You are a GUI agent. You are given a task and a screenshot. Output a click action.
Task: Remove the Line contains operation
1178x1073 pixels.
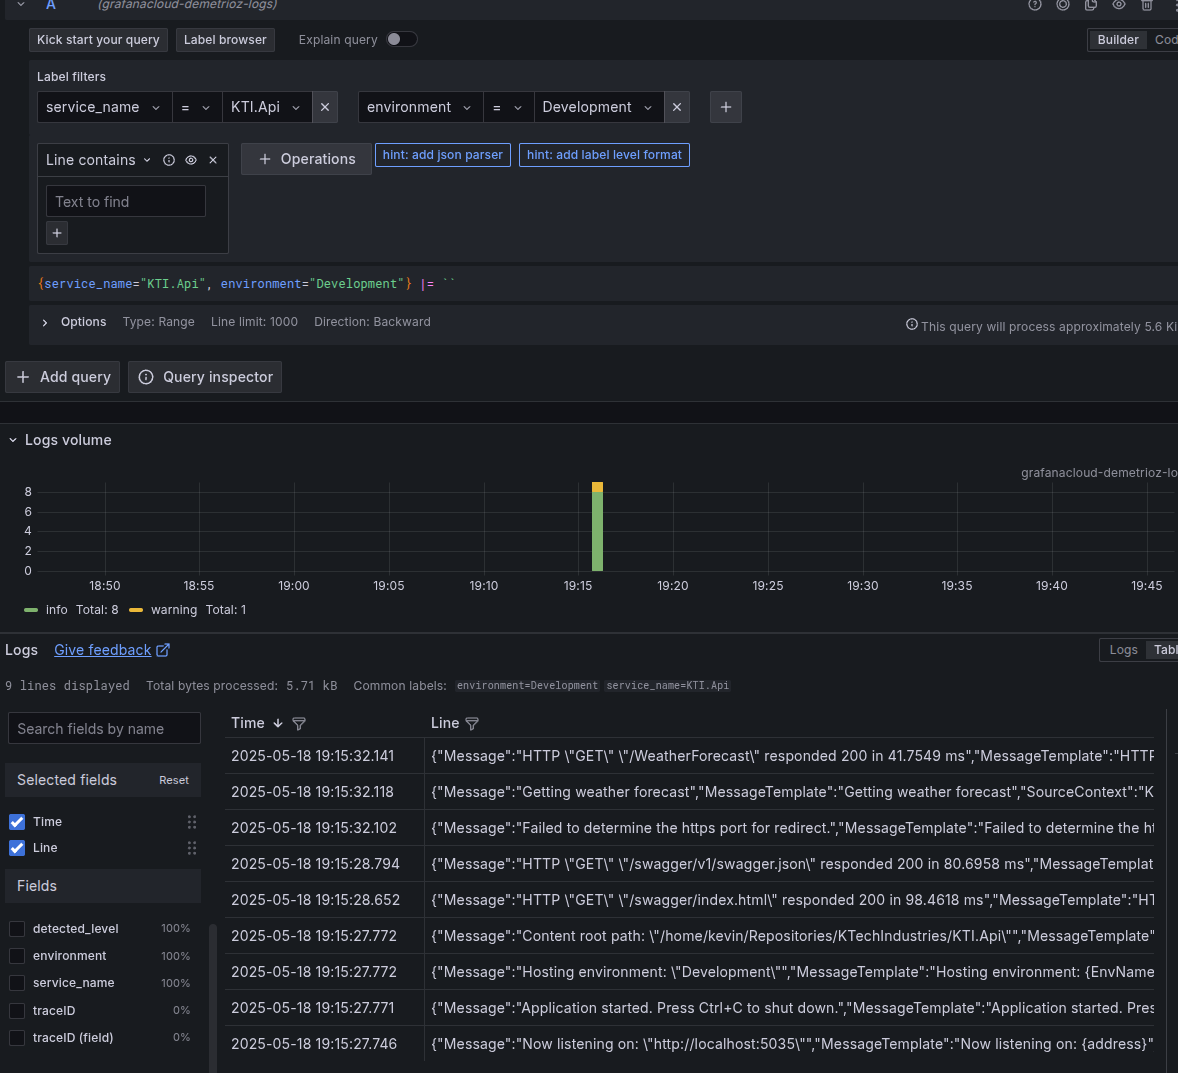[x=213, y=160]
